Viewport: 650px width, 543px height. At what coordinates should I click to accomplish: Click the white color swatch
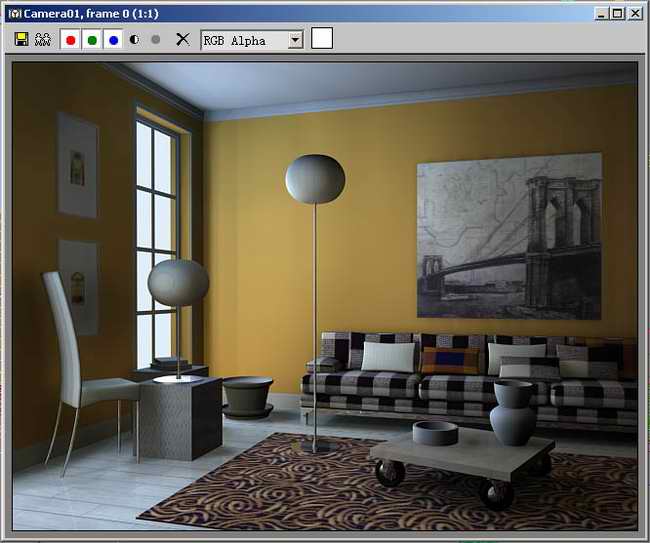point(322,38)
